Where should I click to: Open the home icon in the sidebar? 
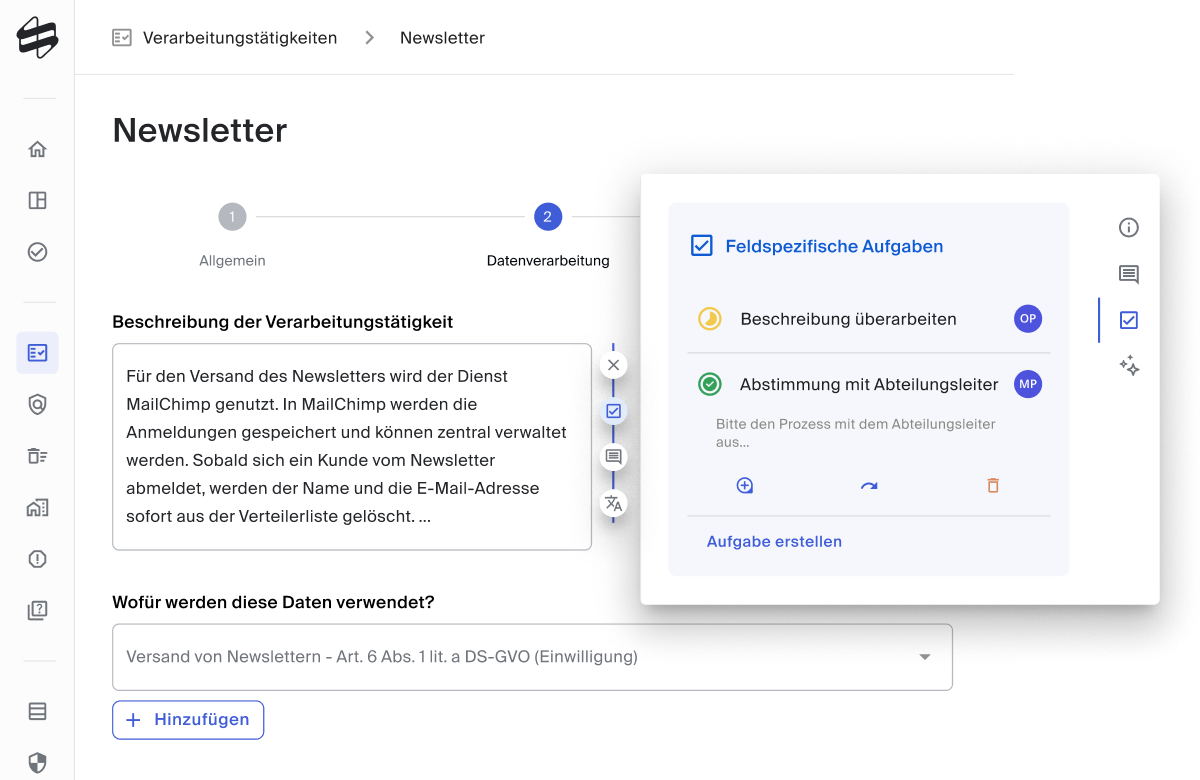point(37,150)
